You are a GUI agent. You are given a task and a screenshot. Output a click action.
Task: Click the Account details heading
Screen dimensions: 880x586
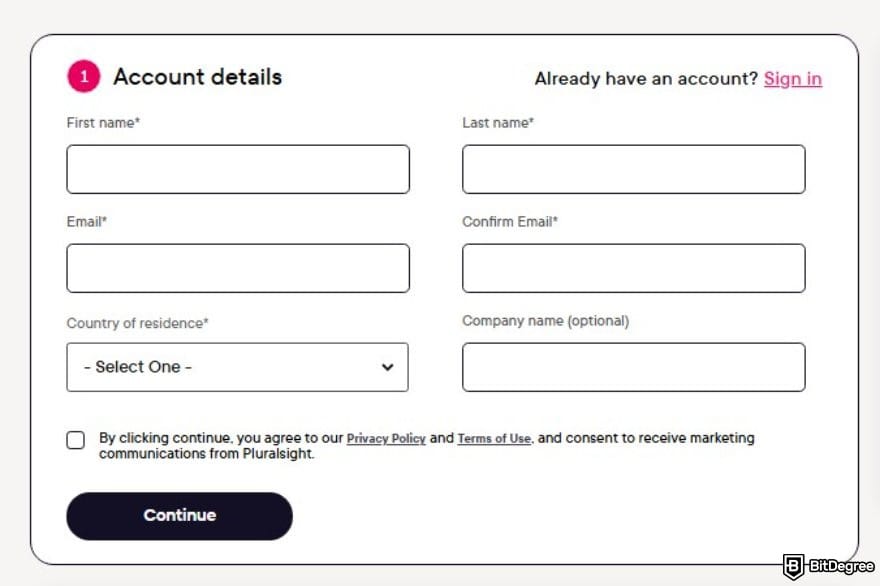click(198, 77)
